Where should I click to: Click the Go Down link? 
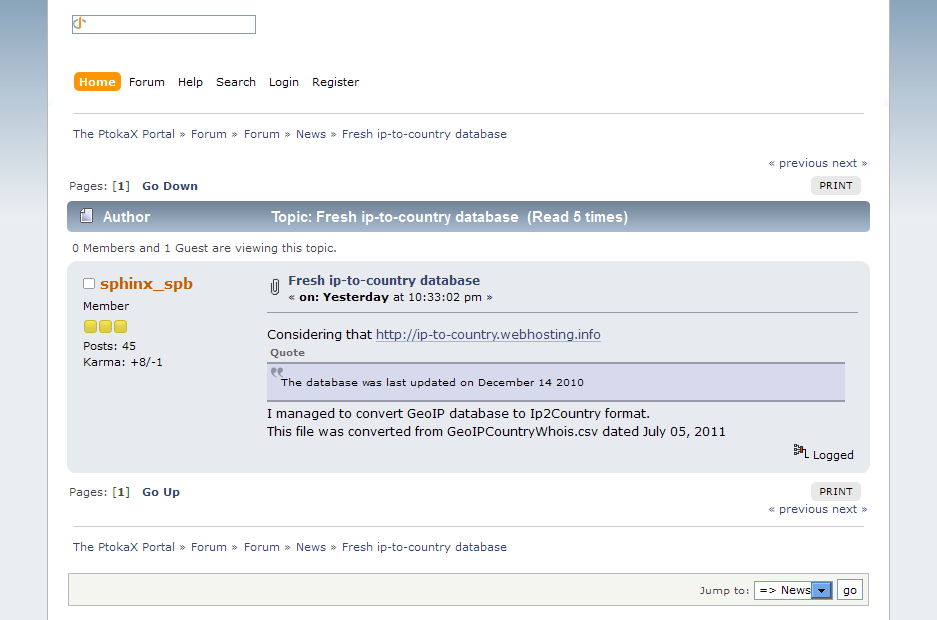point(170,186)
